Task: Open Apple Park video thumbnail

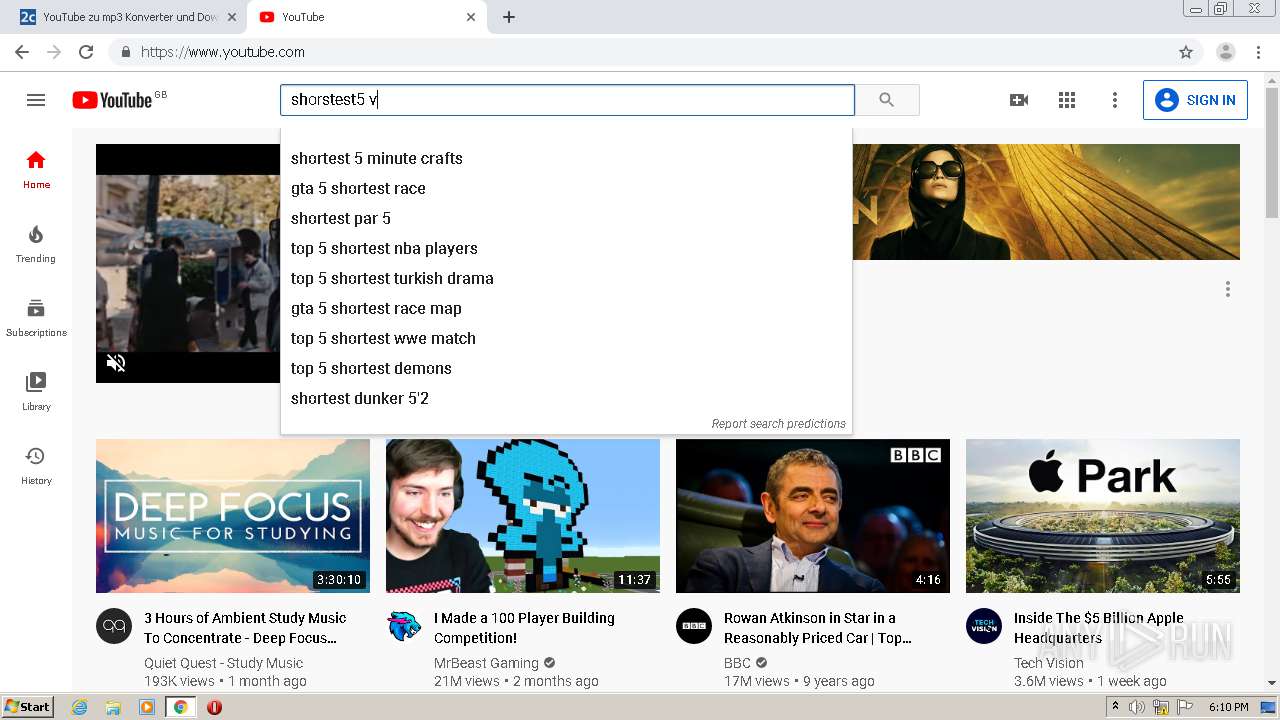Action: [1103, 516]
